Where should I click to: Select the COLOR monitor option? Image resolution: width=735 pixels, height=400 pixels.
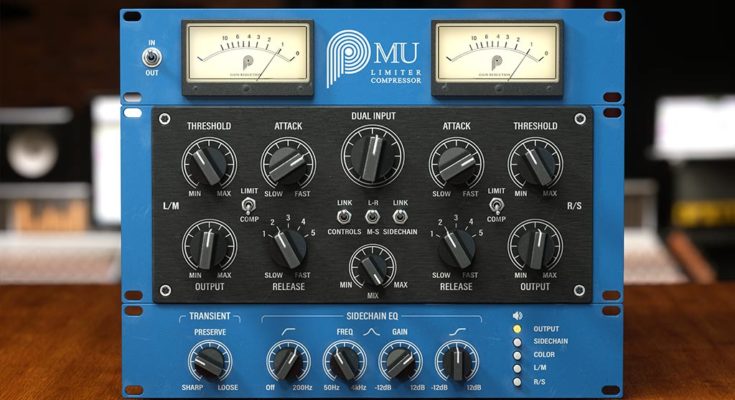tap(516, 355)
